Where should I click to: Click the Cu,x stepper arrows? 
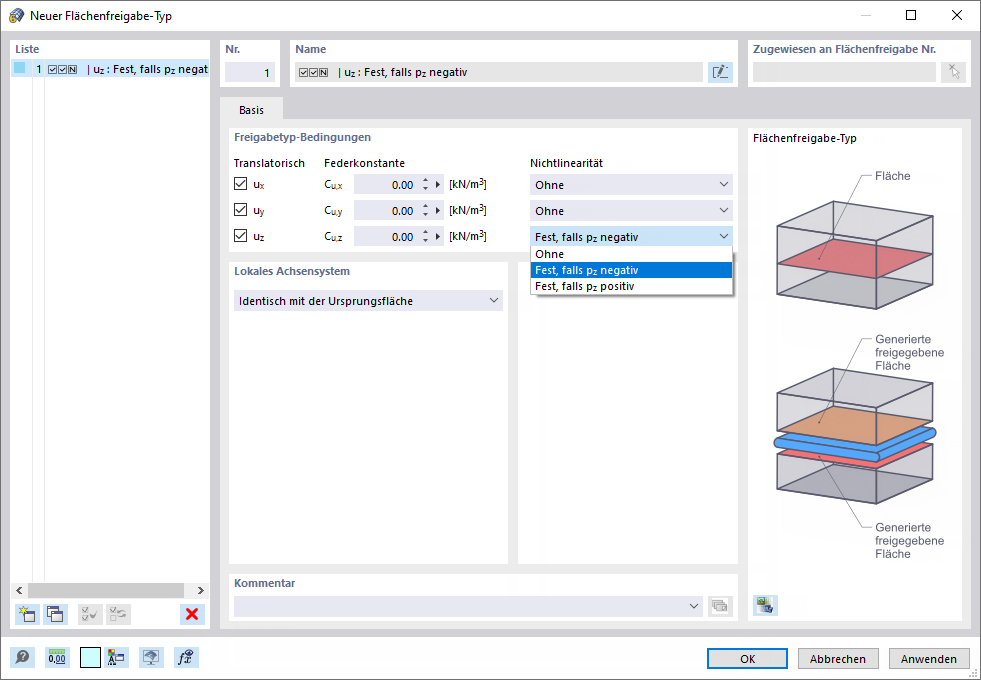[x=425, y=185]
